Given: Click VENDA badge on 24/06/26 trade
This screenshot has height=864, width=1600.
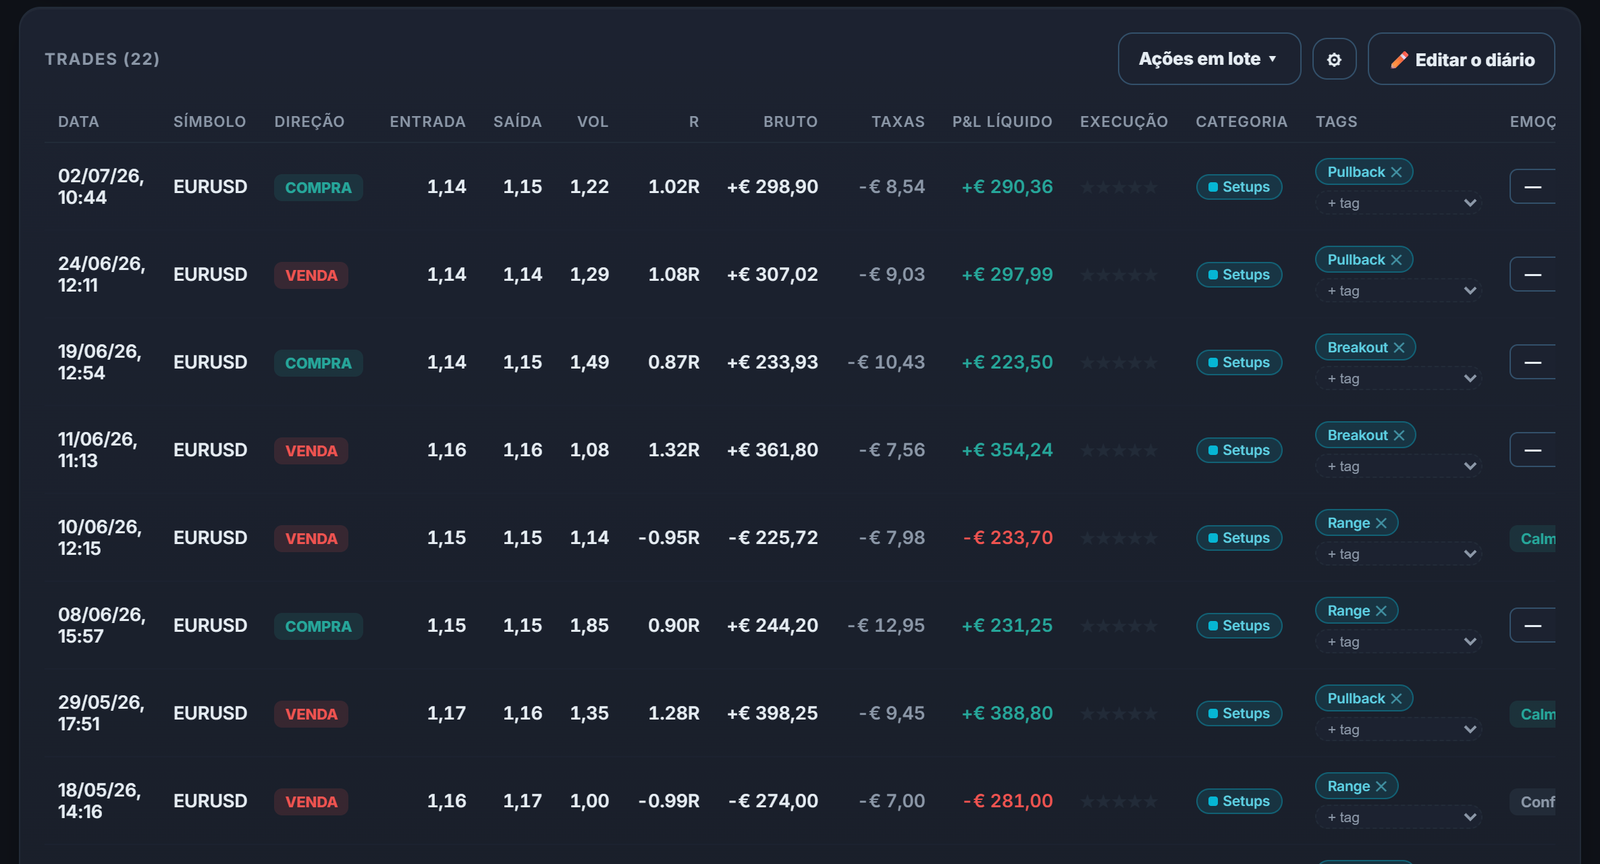Looking at the screenshot, I should tap(311, 275).
